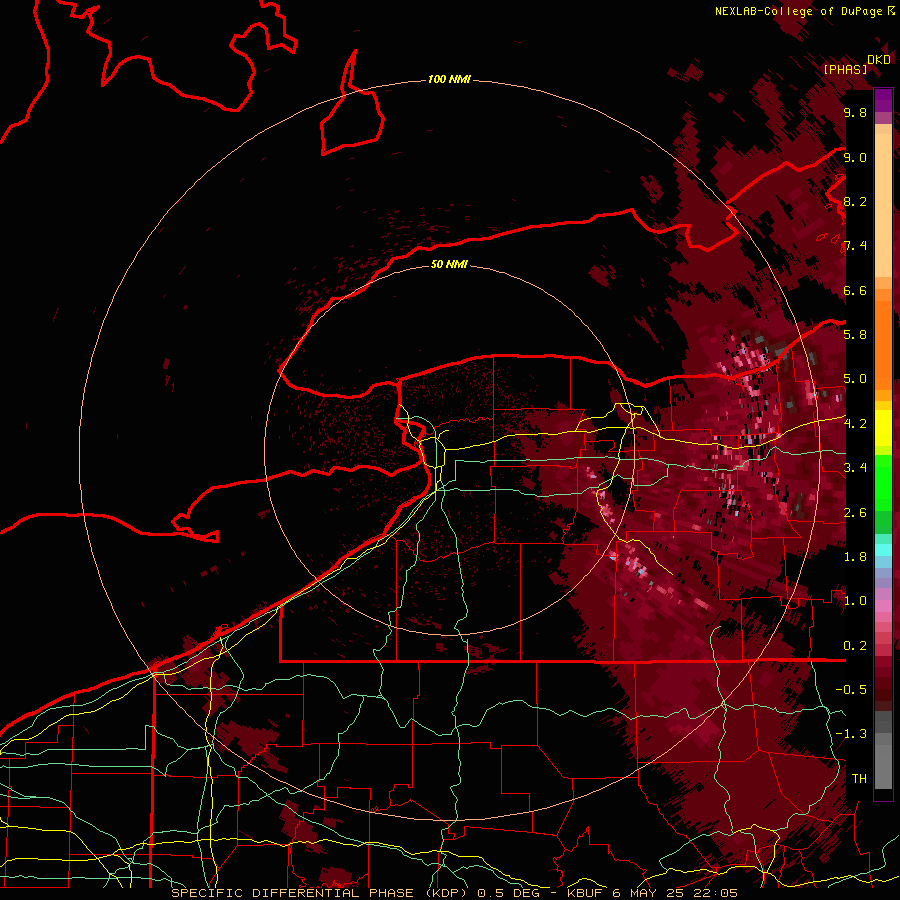The width and height of the screenshot is (900, 900).
Task: Click the 9.0 value on the color scale
Action: 855,157
